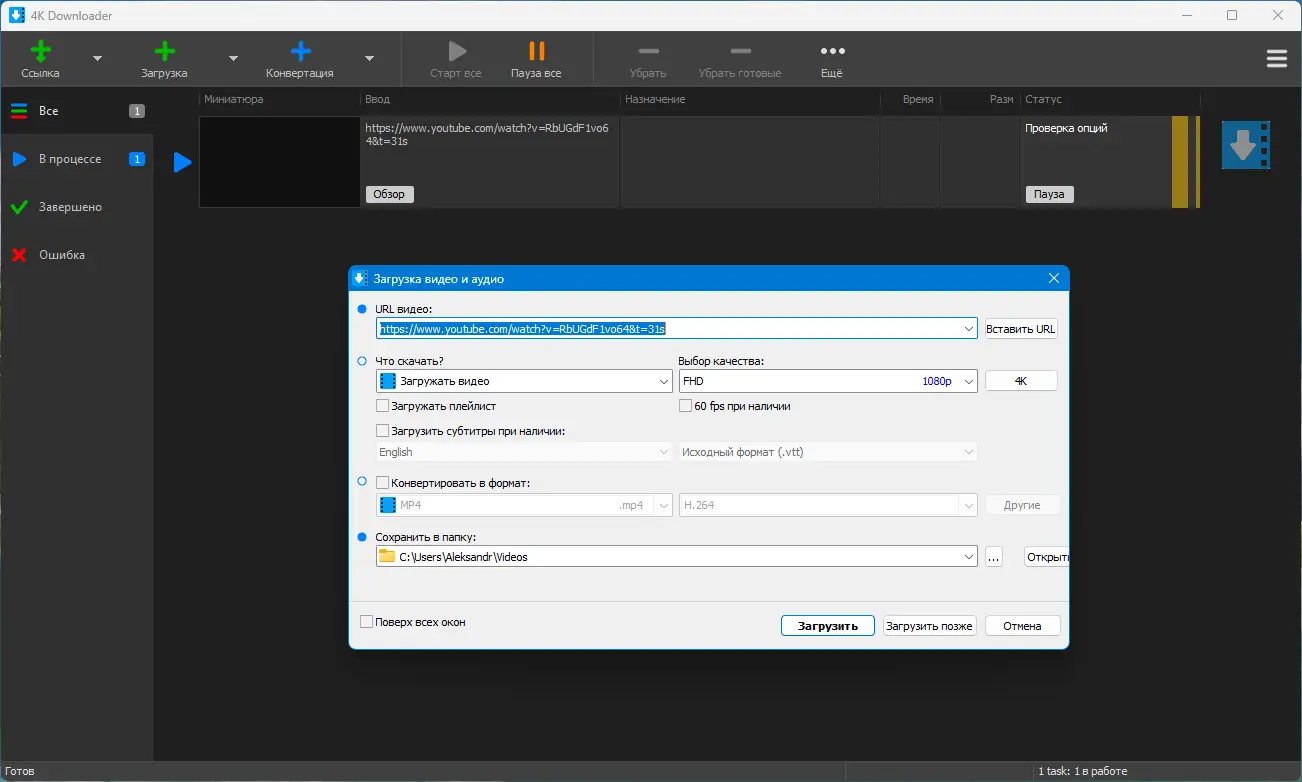Tick the 60 fps при наличии checkbox

click(686, 406)
